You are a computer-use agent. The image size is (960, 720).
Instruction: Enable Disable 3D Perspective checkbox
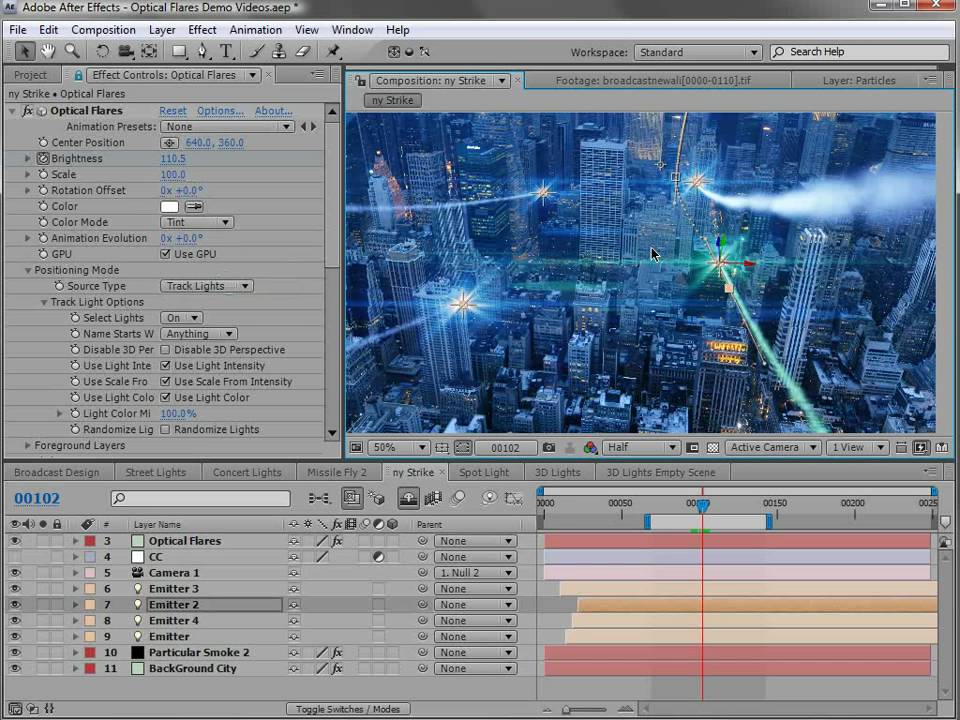click(x=165, y=350)
